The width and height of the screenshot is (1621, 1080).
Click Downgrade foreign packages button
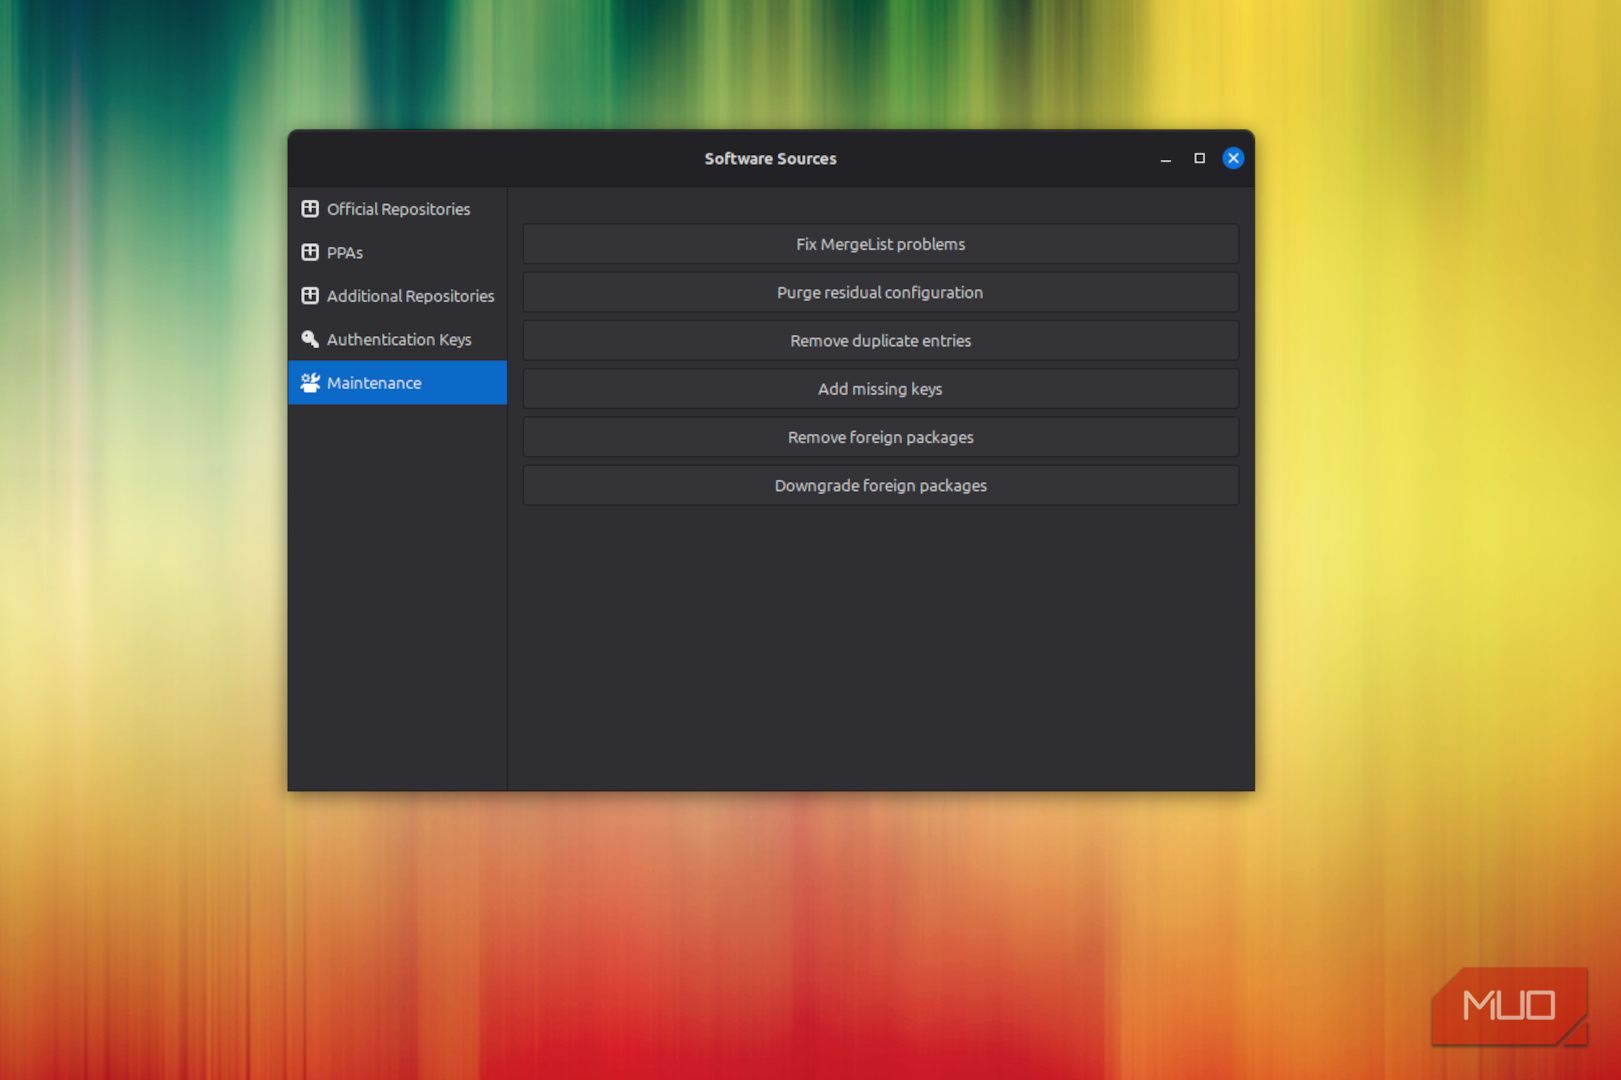coord(880,485)
